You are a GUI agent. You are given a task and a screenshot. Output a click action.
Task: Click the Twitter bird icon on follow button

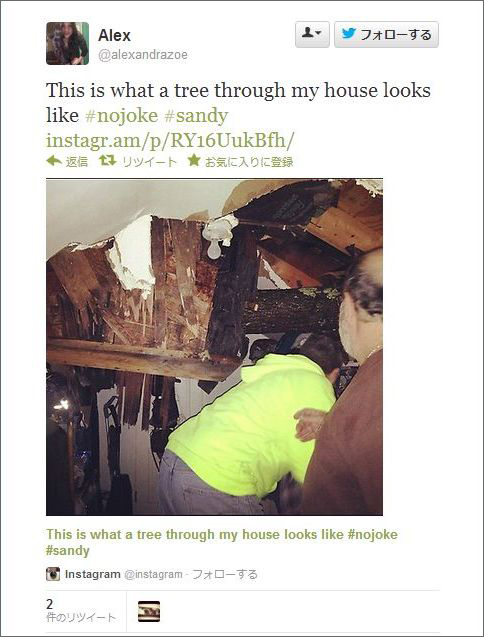349,33
